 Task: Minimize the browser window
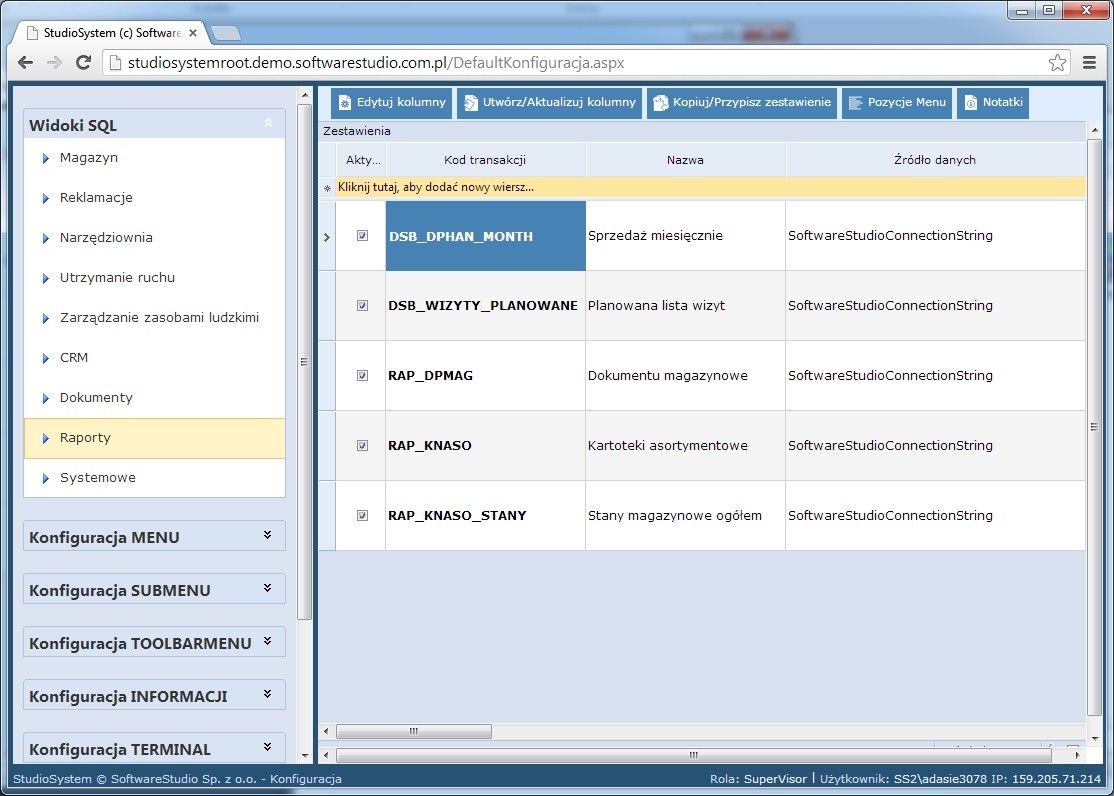pos(1022,11)
